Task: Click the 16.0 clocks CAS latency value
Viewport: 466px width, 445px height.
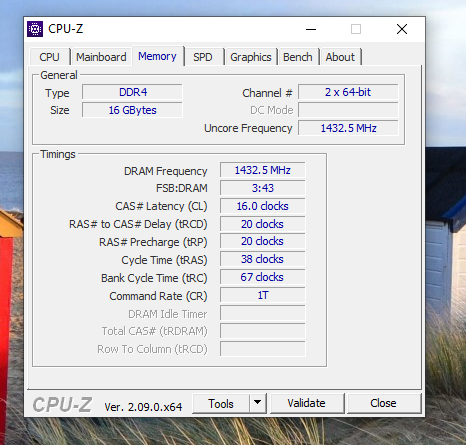Action: tap(263, 206)
